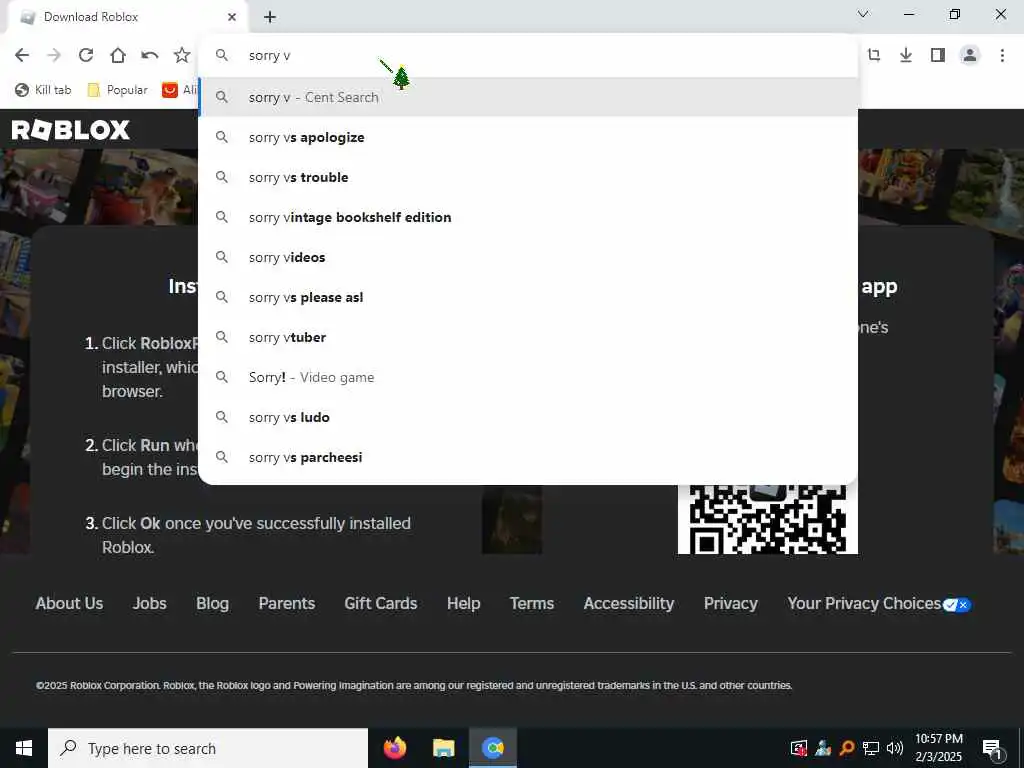This screenshot has height=768, width=1024.
Task: Open the Gift Cards footer link
Action: 381,603
